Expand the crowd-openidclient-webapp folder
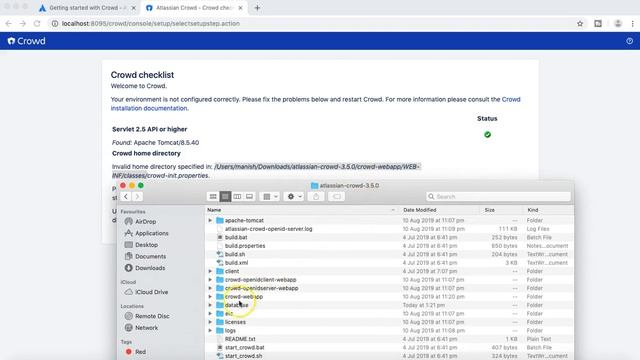Image resolution: width=640 pixels, height=360 pixels. point(210,280)
